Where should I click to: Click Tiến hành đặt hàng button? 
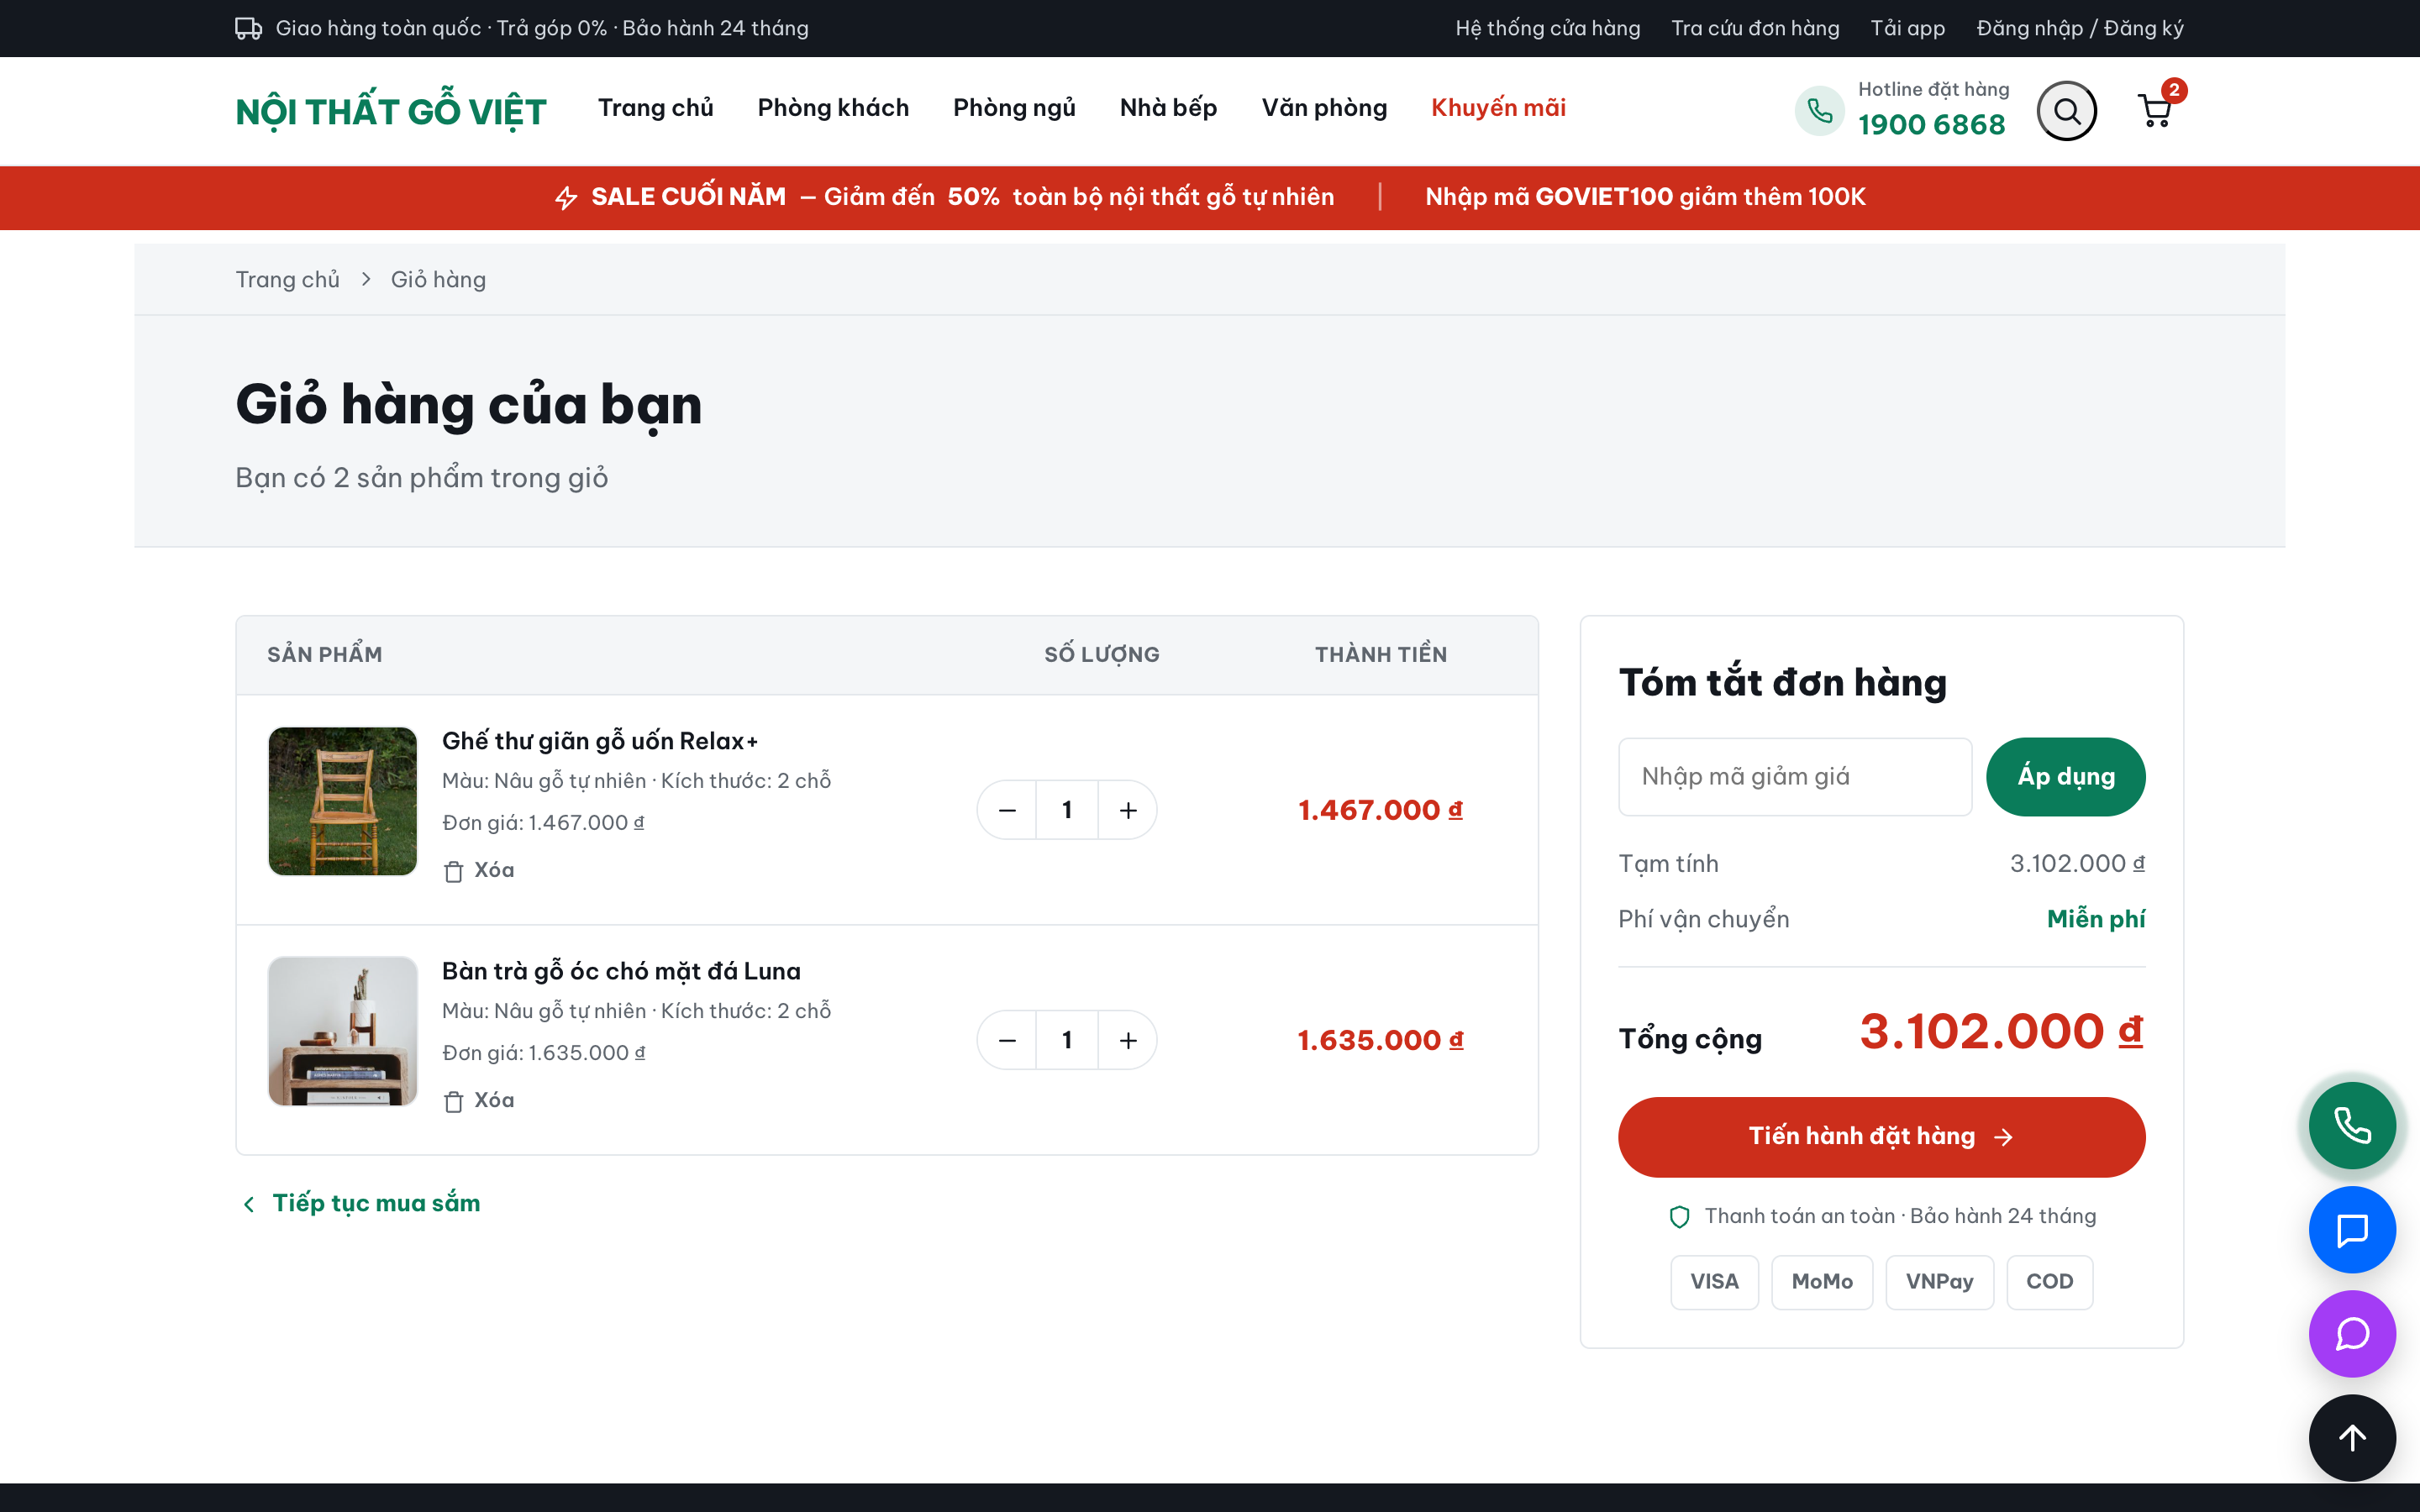click(x=1881, y=1137)
